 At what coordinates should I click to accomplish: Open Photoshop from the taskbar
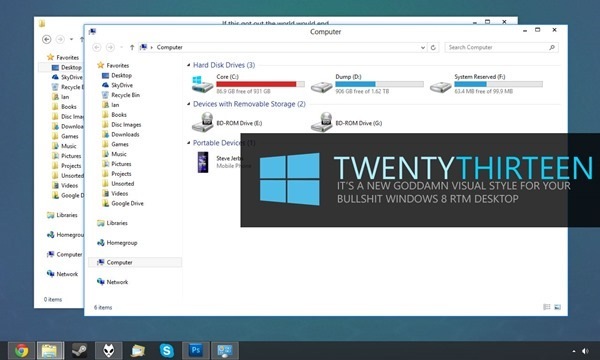coord(196,350)
